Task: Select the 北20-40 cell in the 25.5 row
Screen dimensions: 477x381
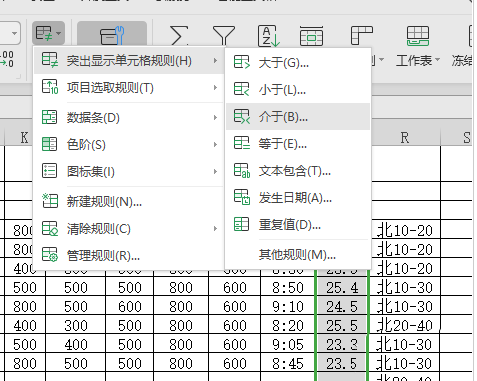Action: [x=405, y=325]
